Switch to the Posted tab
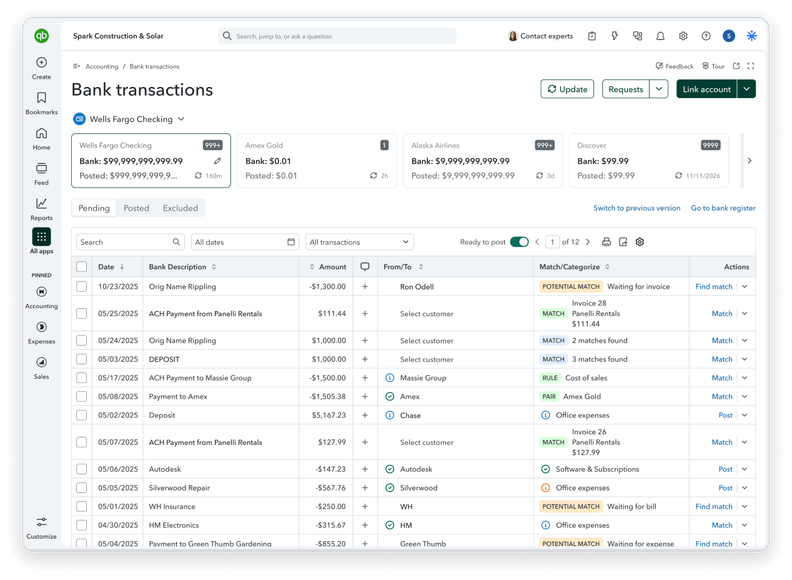The width and height of the screenshot is (792, 580). 136,208
